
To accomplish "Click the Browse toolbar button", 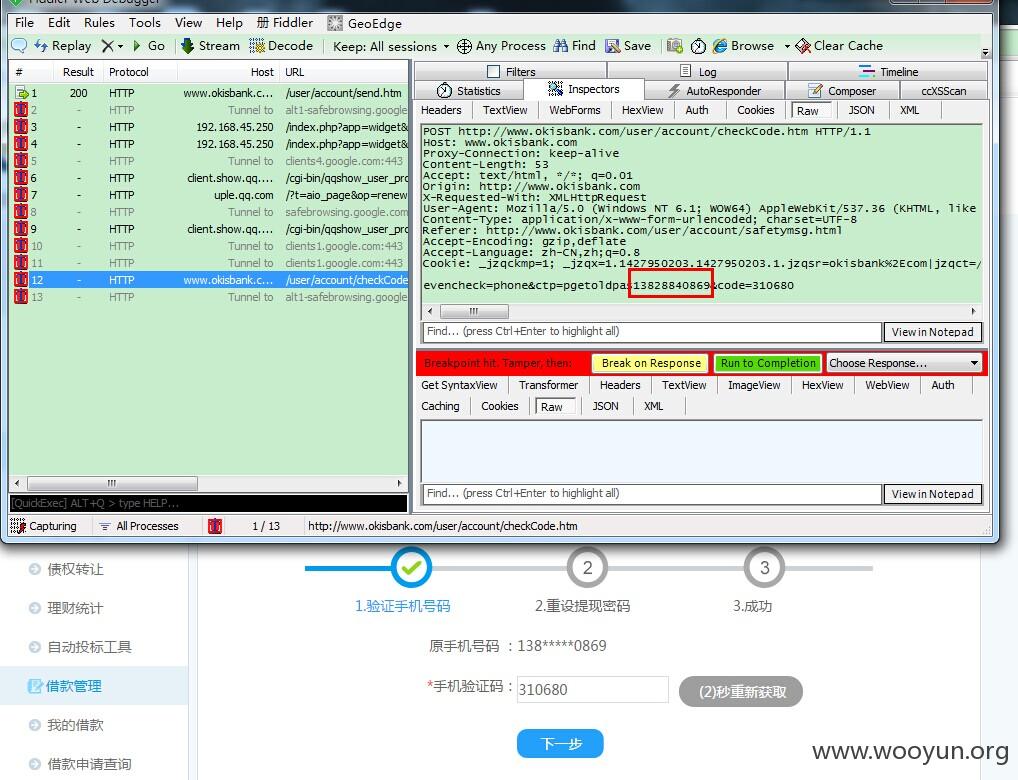I will click(x=743, y=45).
